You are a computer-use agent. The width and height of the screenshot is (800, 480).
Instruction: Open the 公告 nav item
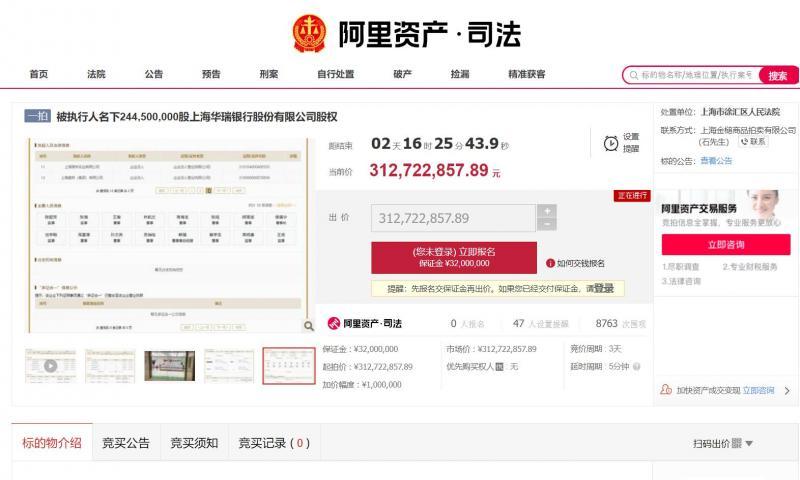point(154,74)
